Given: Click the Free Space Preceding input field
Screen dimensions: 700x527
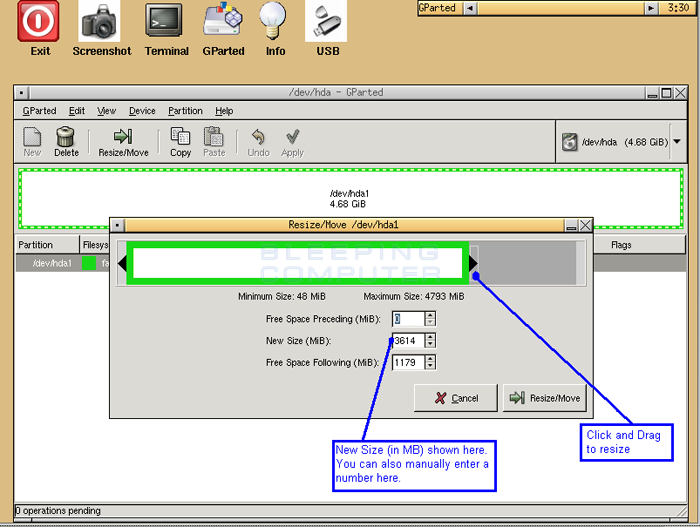Looking at the screenshot, I should 408,319.
